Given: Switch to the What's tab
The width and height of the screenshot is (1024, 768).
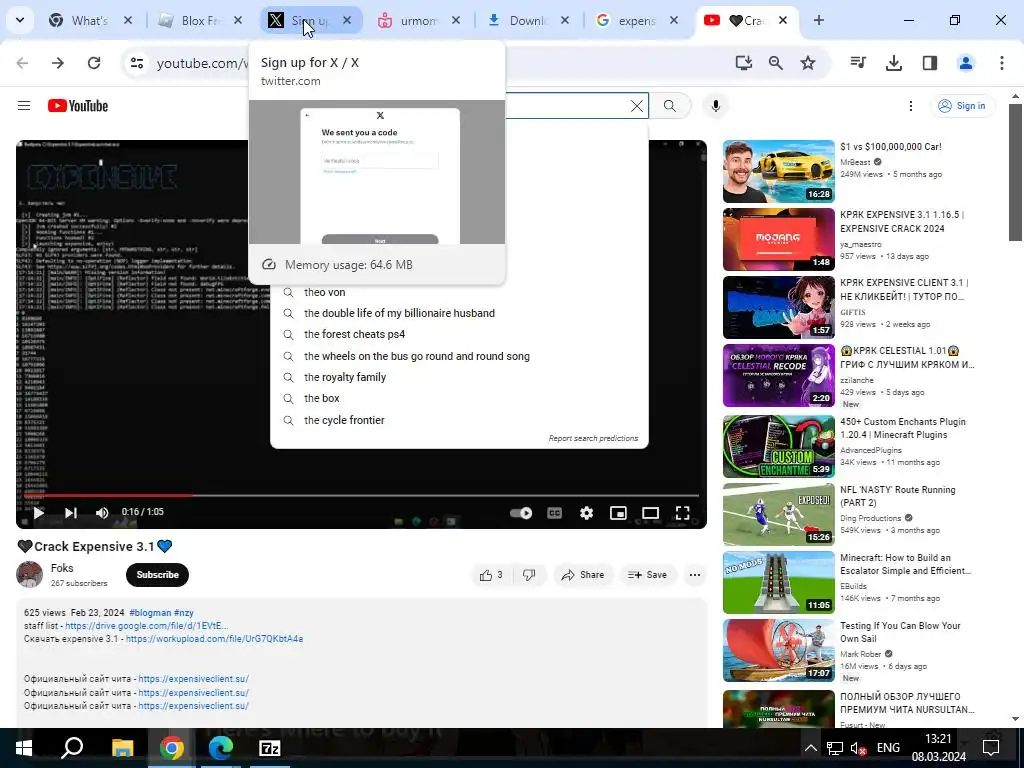Looking at the screenshot, I should (90, 20).
